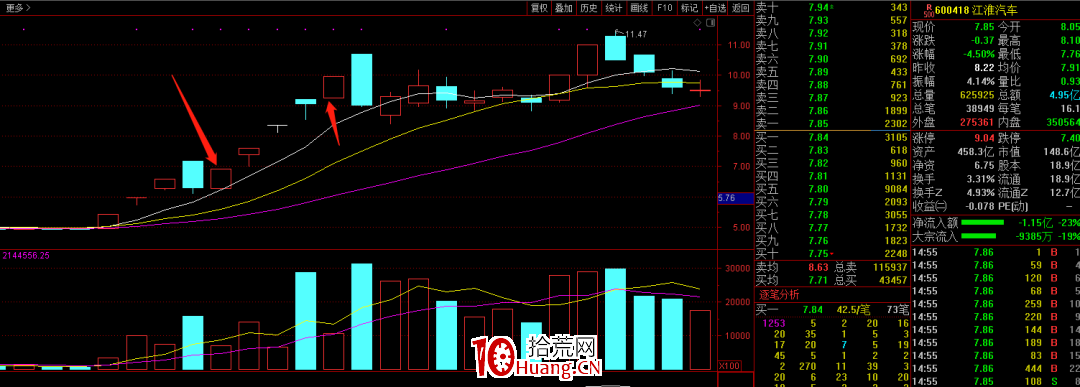Click the 昨收 8.22 value
The width and height of the screenshot is (1080, 387).
[984, 67]
